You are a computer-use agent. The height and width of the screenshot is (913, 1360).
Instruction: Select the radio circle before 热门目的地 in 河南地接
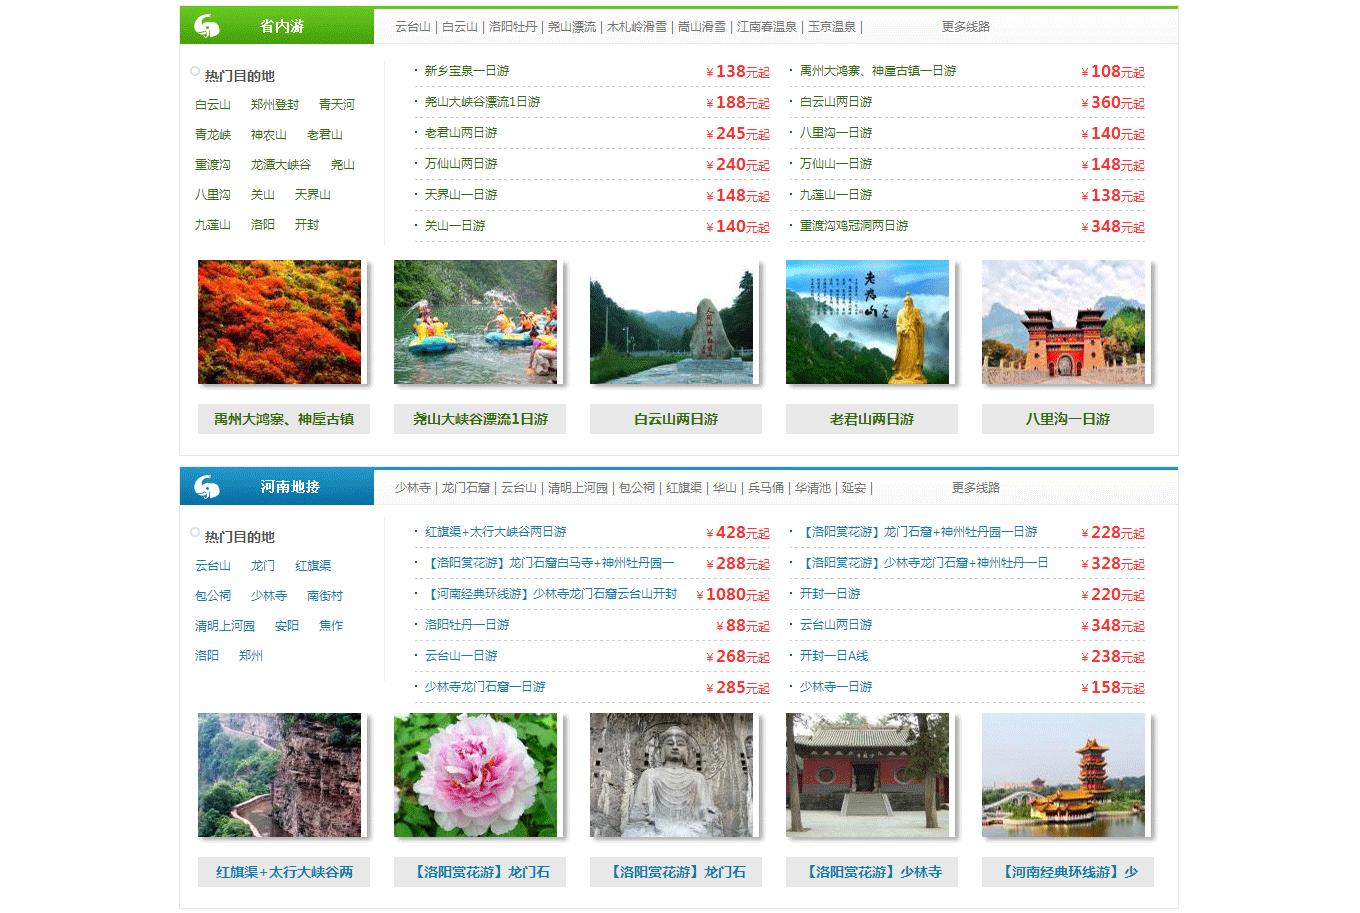(193, 532)
